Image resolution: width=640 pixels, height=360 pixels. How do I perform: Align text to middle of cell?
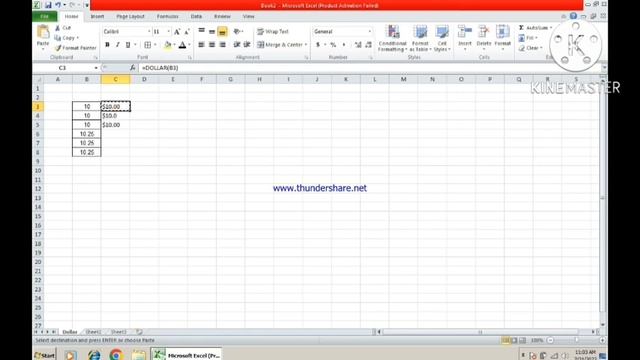coord(212,31)
